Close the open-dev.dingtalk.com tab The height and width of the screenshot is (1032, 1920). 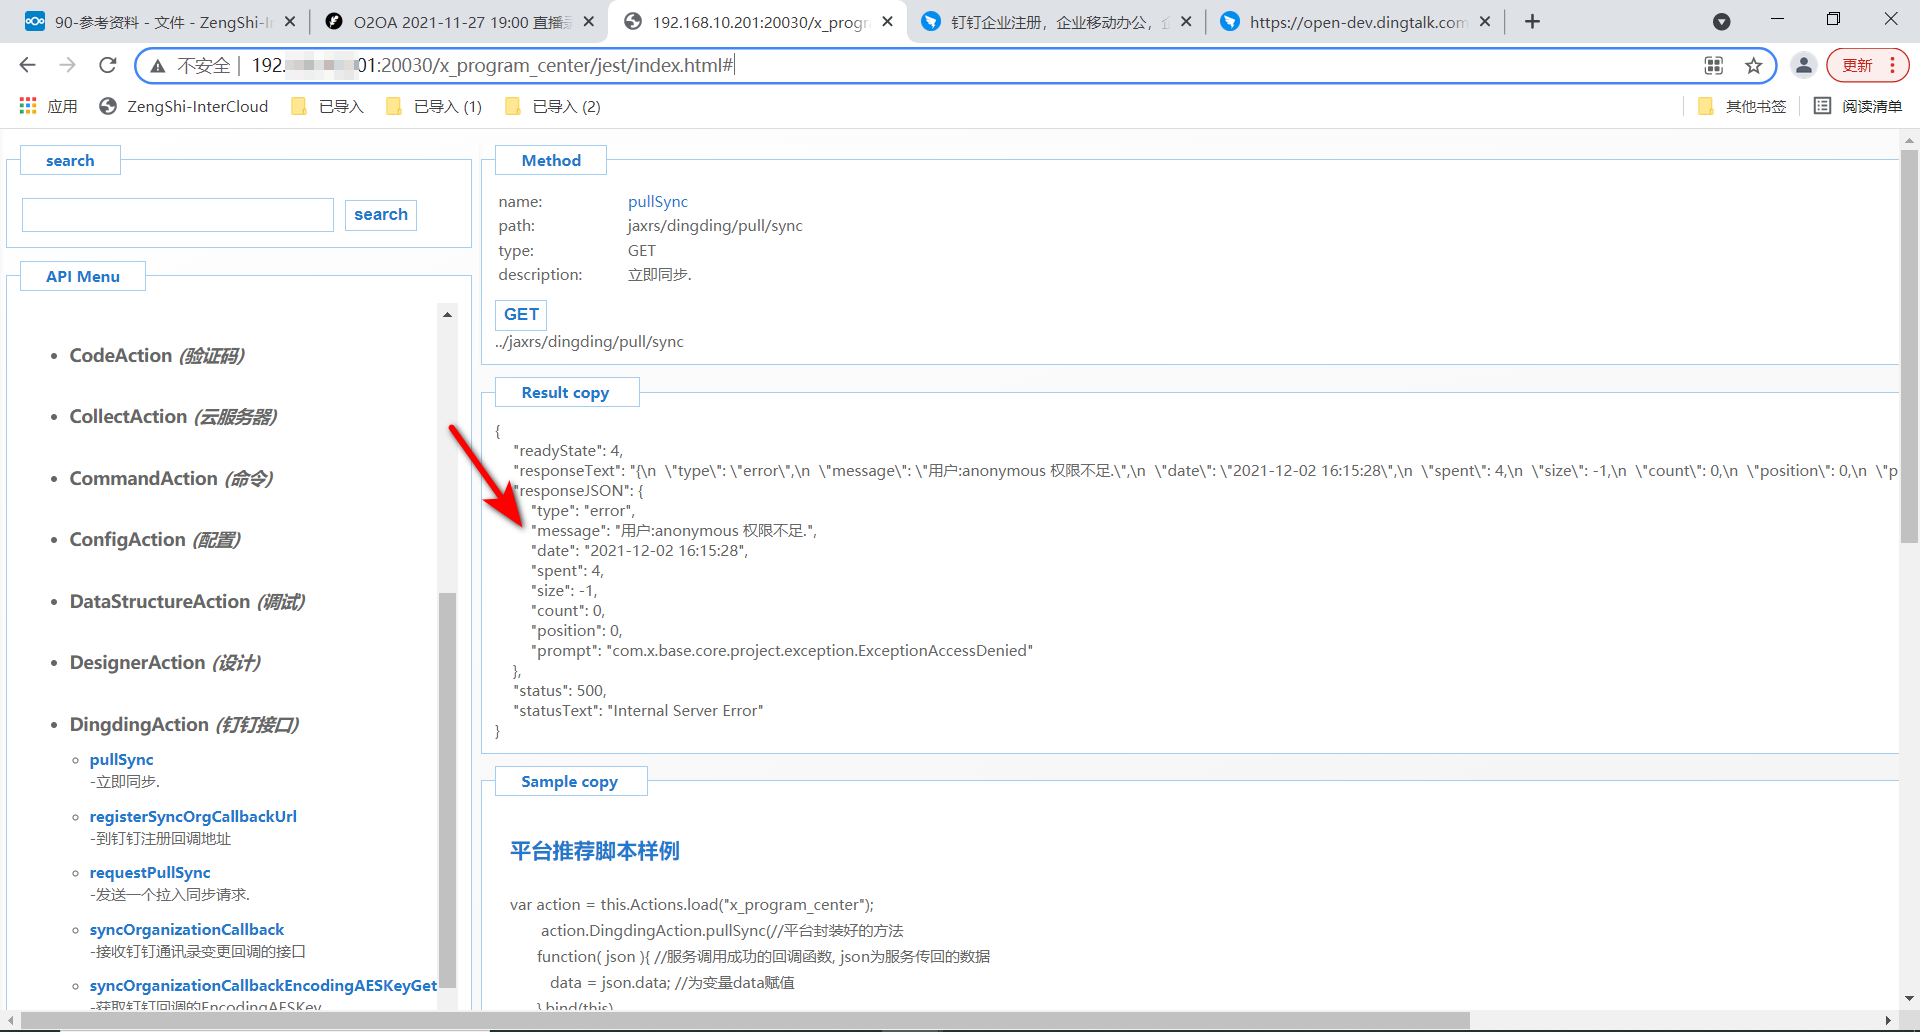point(1485,21)
